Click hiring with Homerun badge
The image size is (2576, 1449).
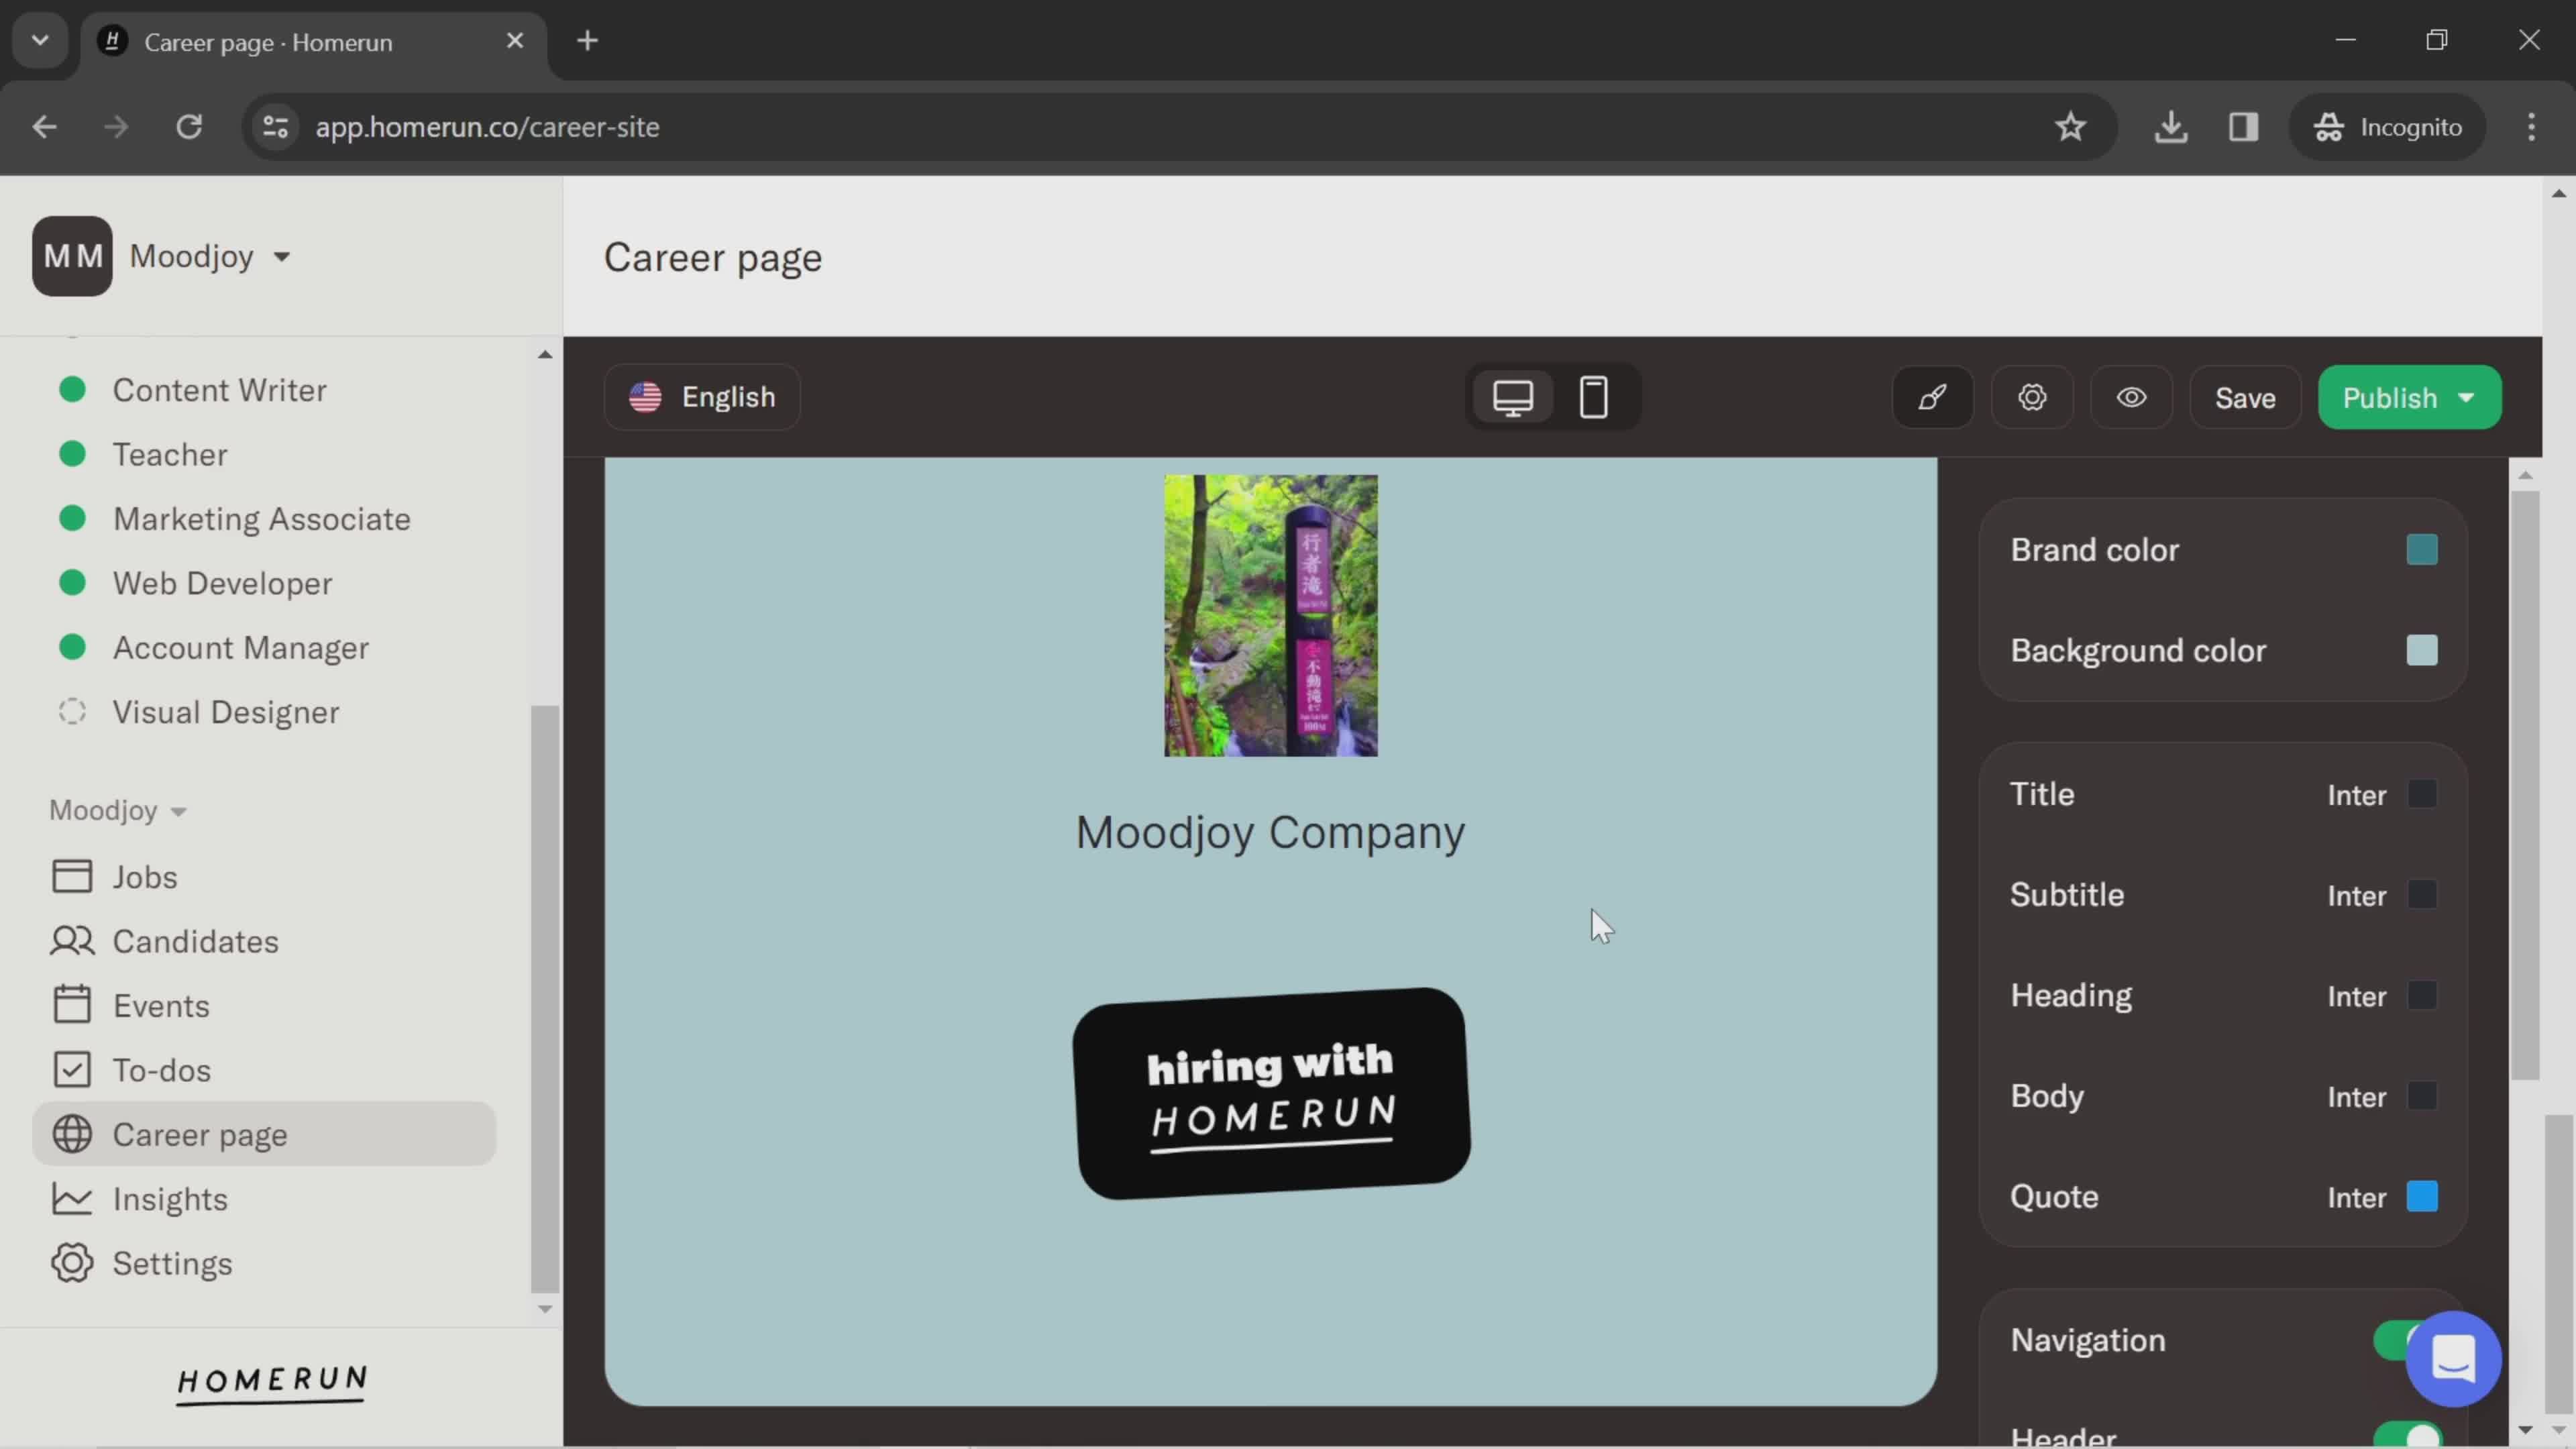(1270, 1094)
